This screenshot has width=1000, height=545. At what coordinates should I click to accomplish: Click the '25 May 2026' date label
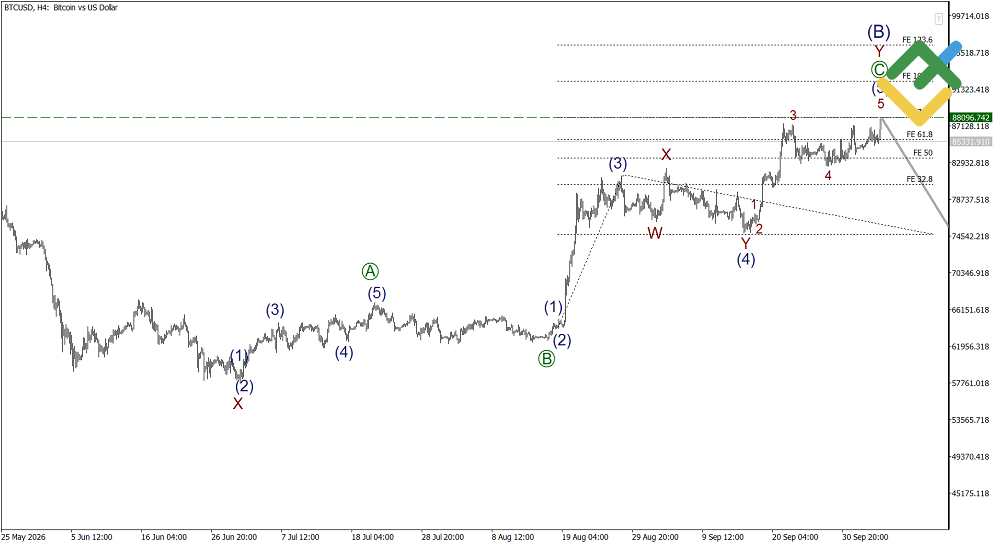click(24, 537)
